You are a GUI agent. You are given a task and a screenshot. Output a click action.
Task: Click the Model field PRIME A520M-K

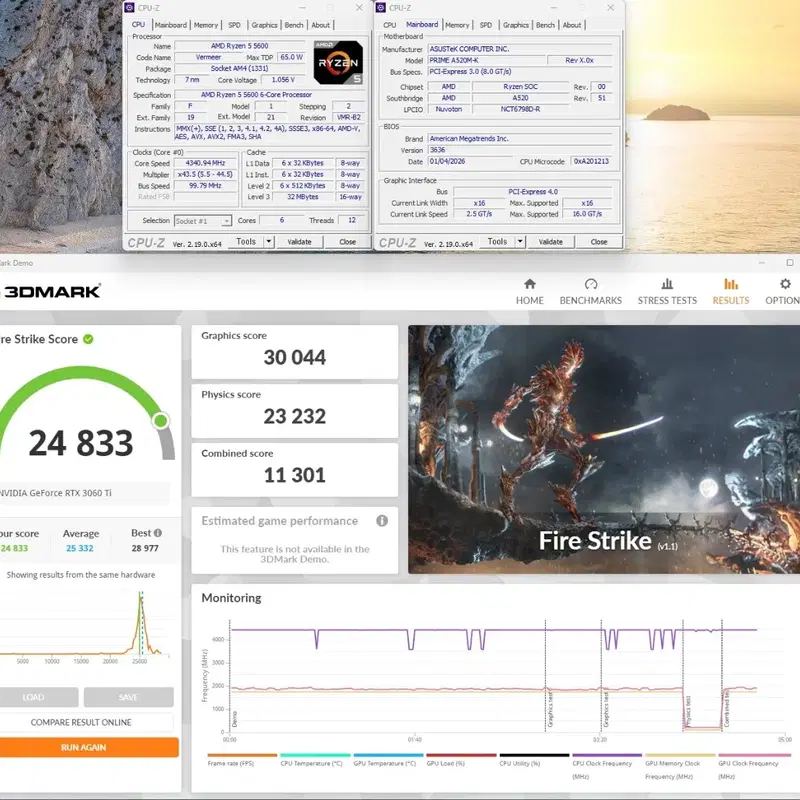[486, 60]
